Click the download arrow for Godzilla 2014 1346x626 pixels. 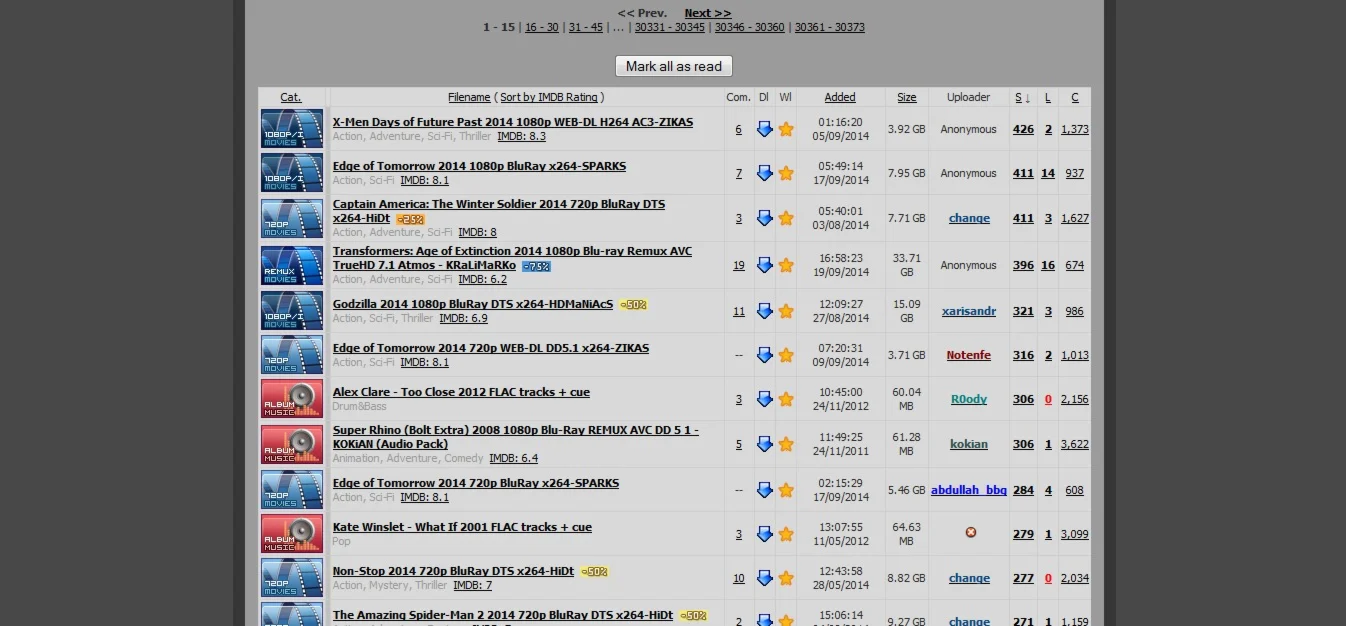(x=764, y=311)
